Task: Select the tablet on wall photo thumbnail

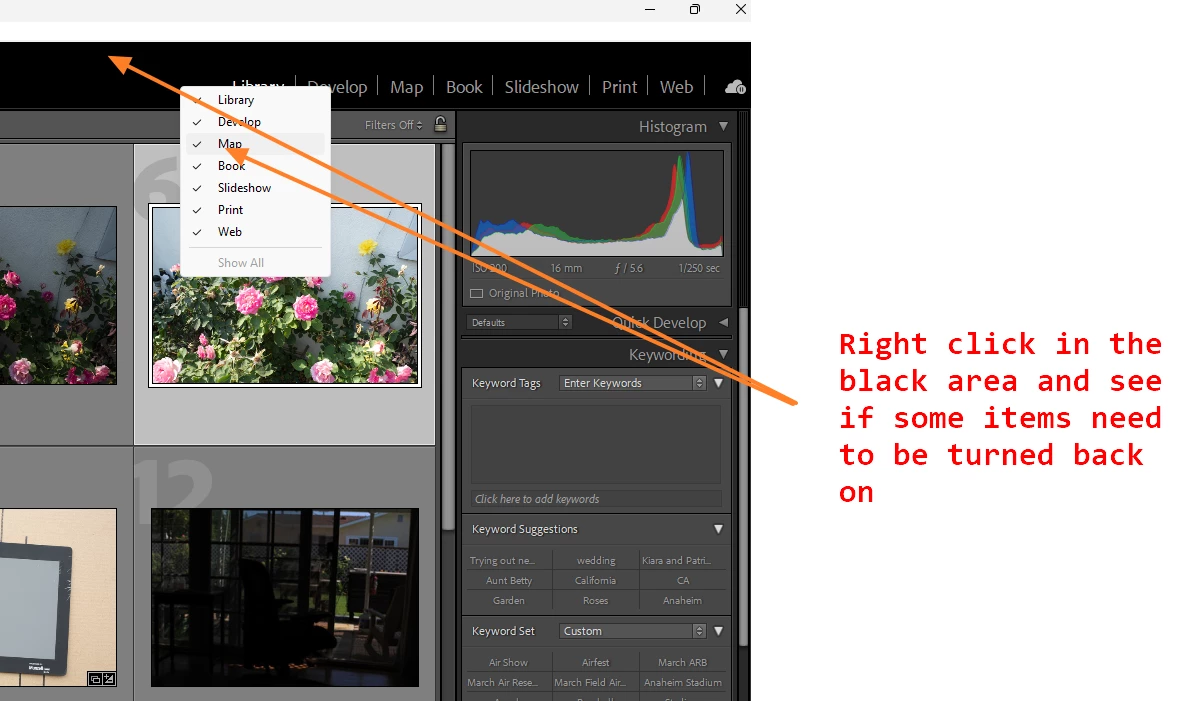Action: pyautogui.click(x=58, y=598)
